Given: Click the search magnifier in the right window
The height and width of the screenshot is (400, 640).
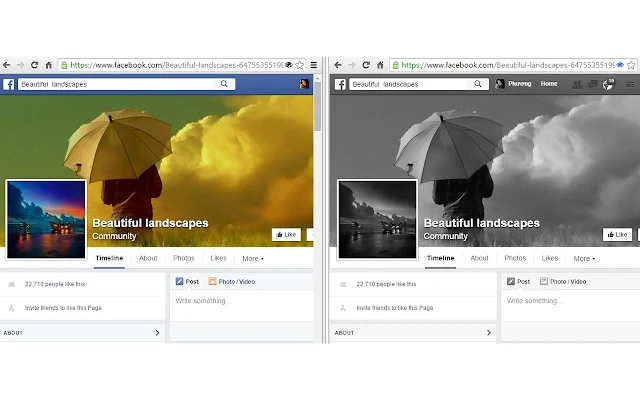Looking at the screenshot, I should pos(478,84).
